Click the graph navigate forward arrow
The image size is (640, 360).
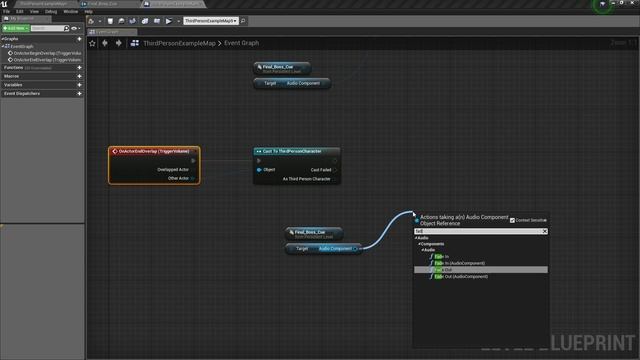(x=118, y=43)
